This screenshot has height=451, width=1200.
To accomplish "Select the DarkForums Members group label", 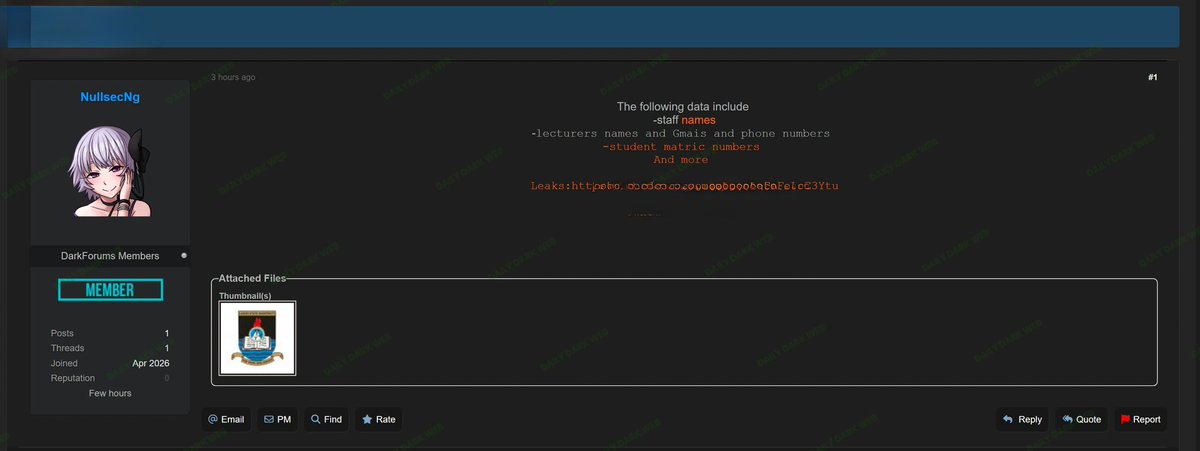I will (x=110, y=256).
